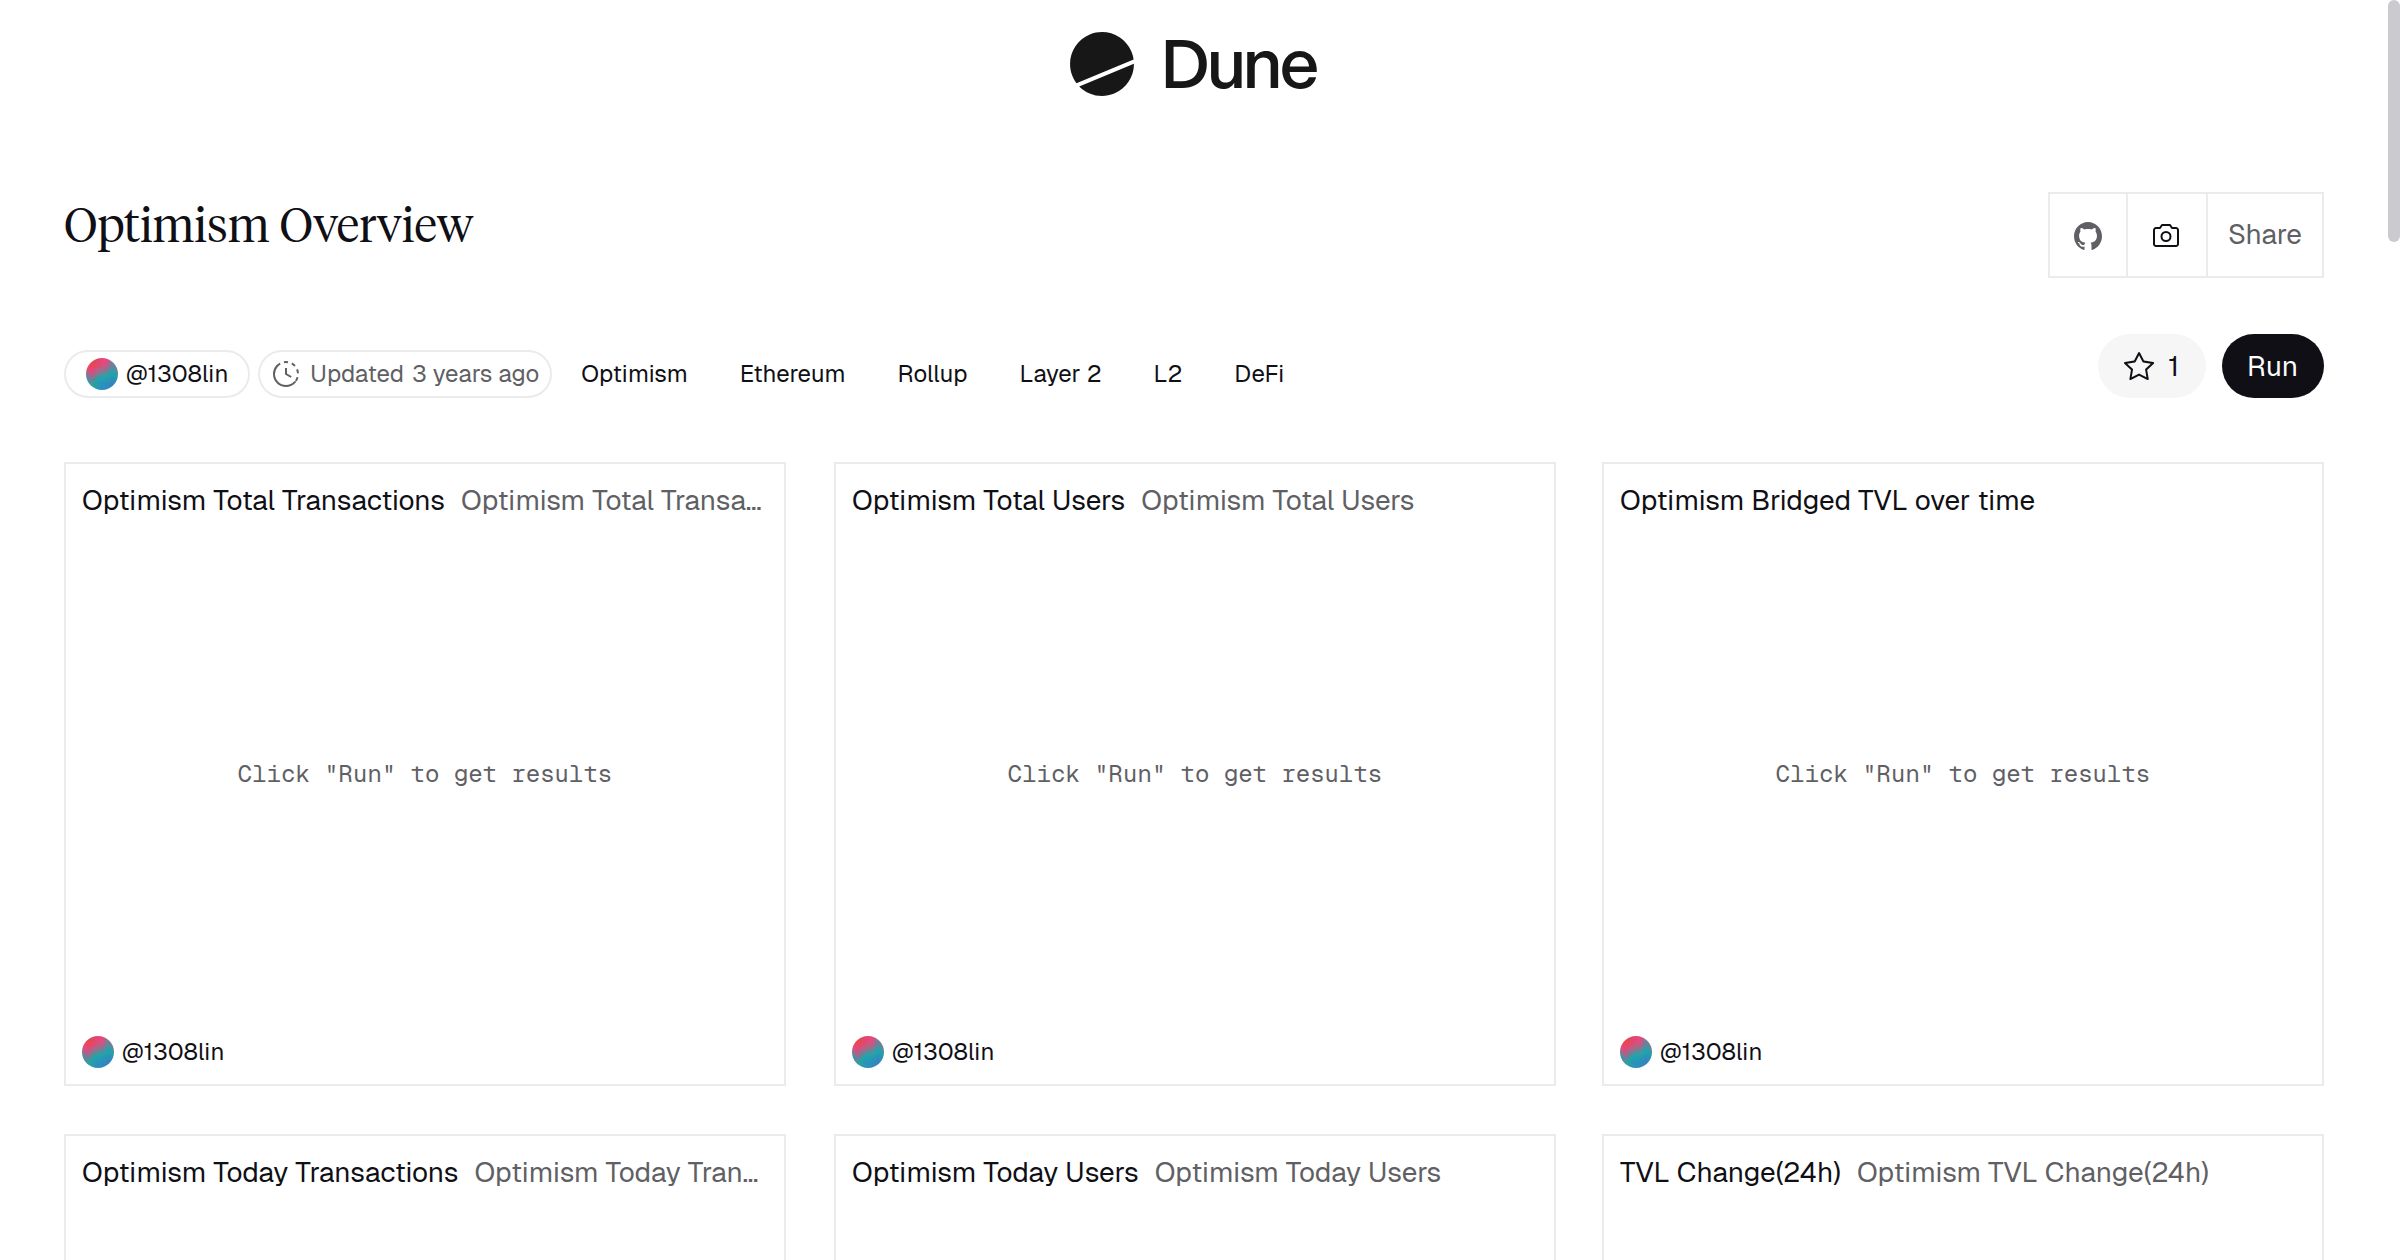Screen dimensions: 2400x1260
Task: Click avatar in Optimism Total Users card
Action: point(868,1051)
